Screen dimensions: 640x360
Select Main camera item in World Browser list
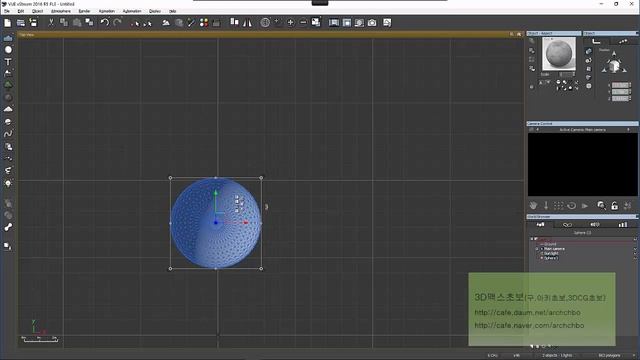[554, 249]
